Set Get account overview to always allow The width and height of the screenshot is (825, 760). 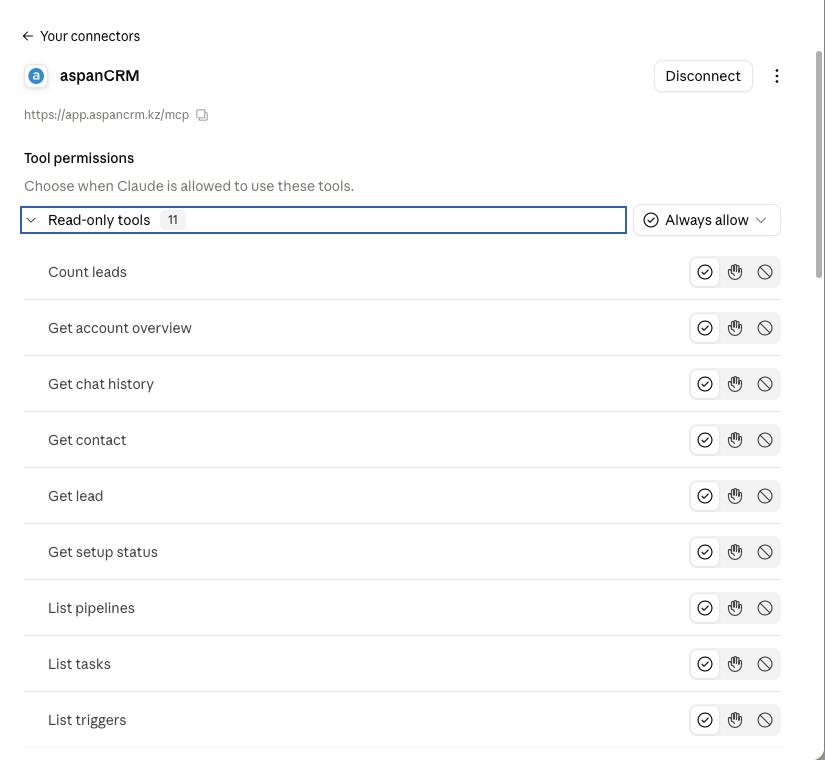click(705, 328)
